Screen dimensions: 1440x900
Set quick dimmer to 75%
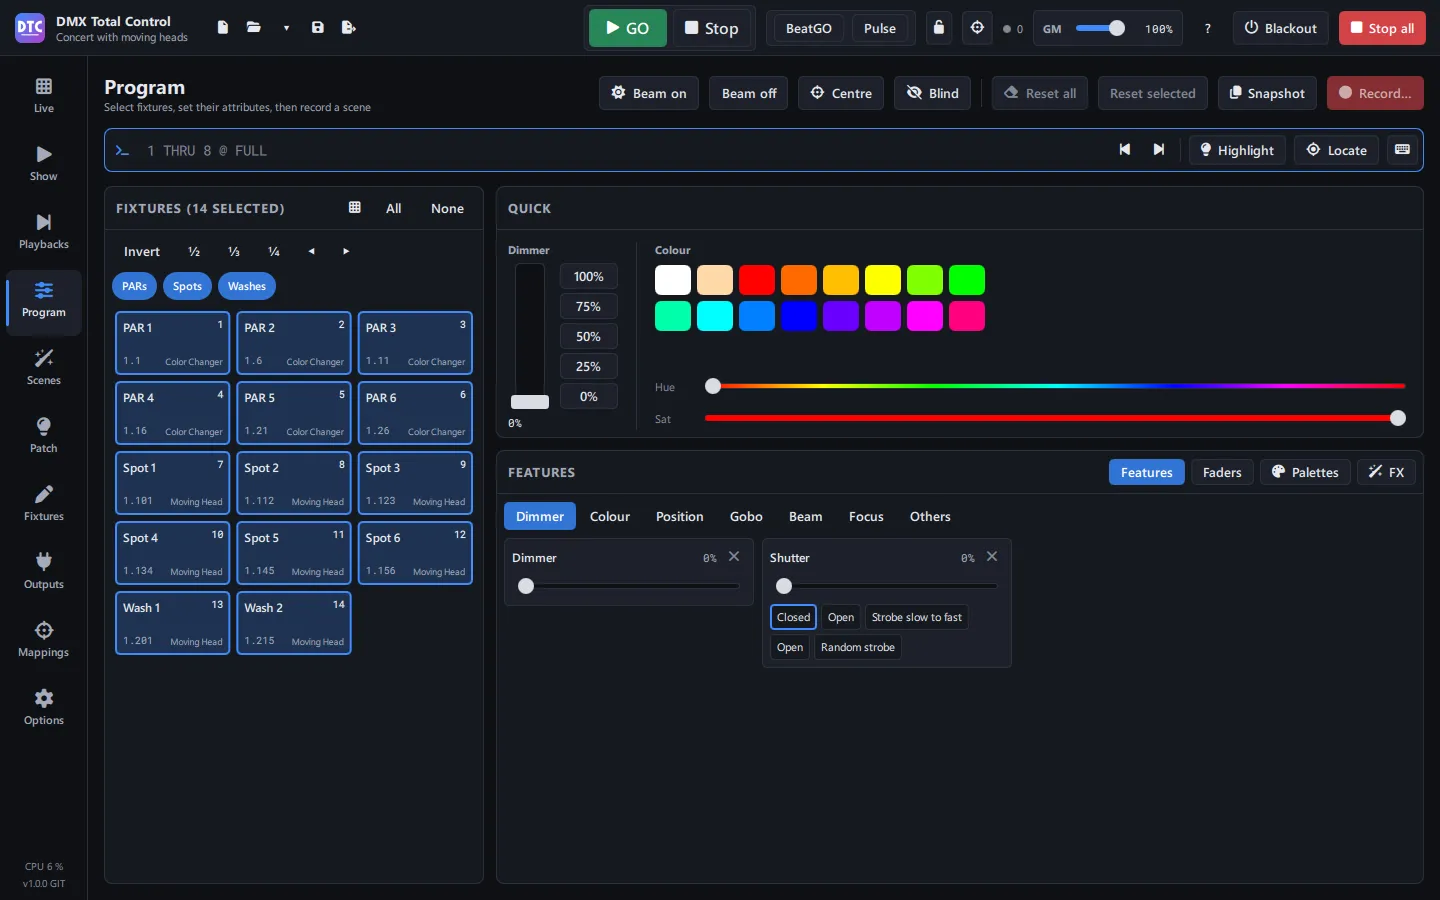tap(589, 306)
